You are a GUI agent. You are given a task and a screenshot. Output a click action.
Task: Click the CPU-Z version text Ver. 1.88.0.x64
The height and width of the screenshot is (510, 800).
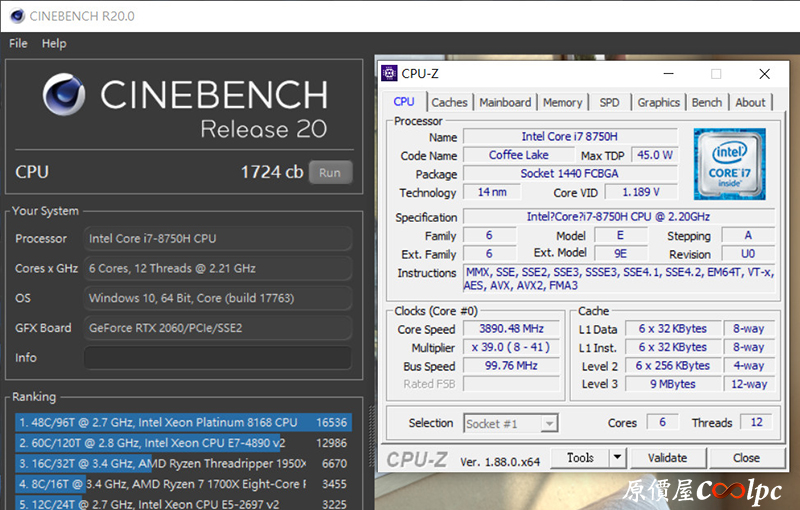(x=499, y=462)
